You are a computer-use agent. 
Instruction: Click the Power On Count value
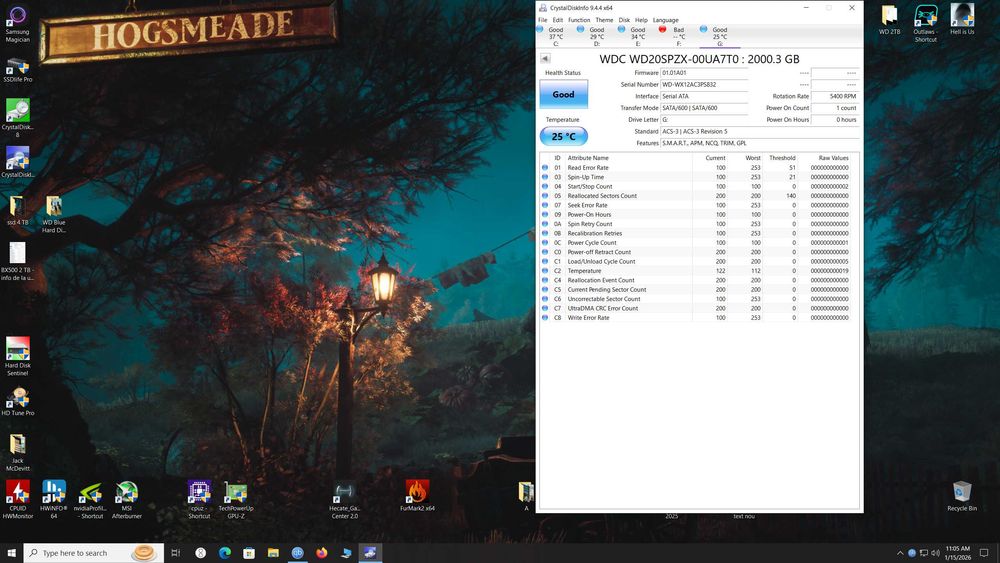pyautogui.click(x=834, y=108)
